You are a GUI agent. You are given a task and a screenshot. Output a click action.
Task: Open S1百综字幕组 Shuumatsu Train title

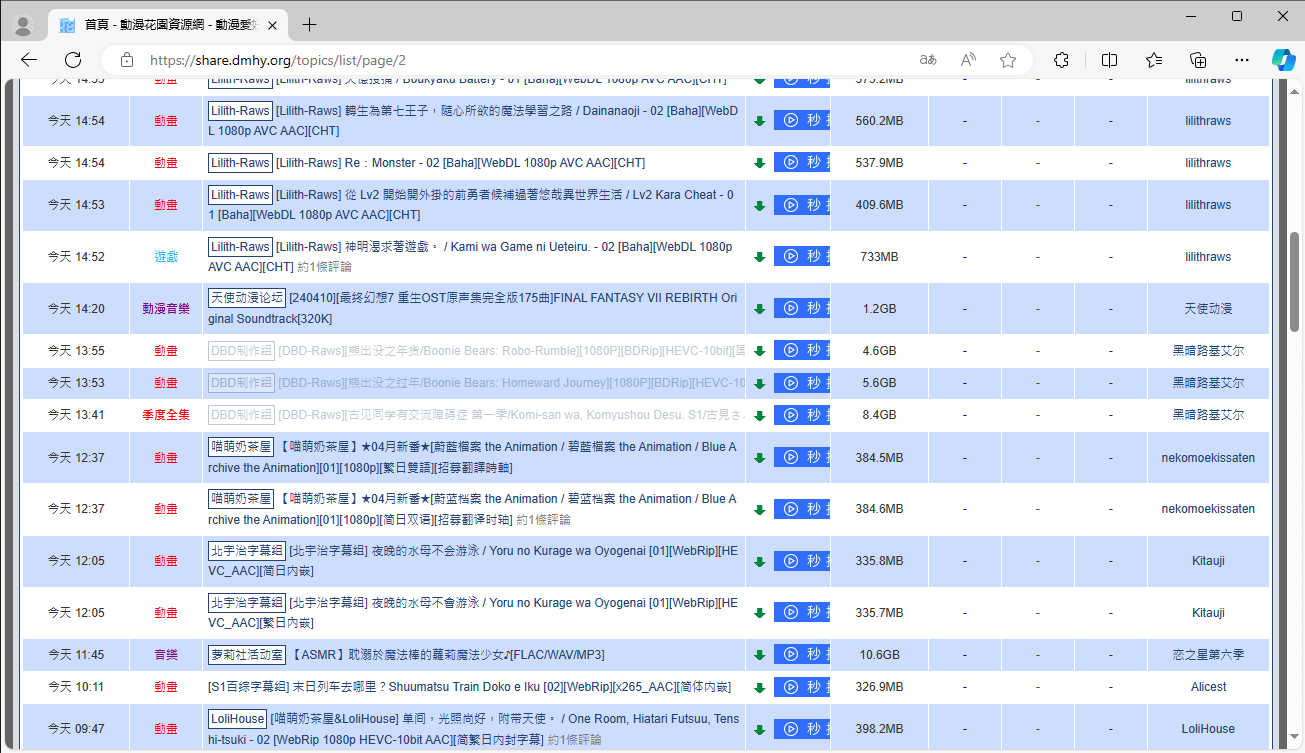point(469,687)
